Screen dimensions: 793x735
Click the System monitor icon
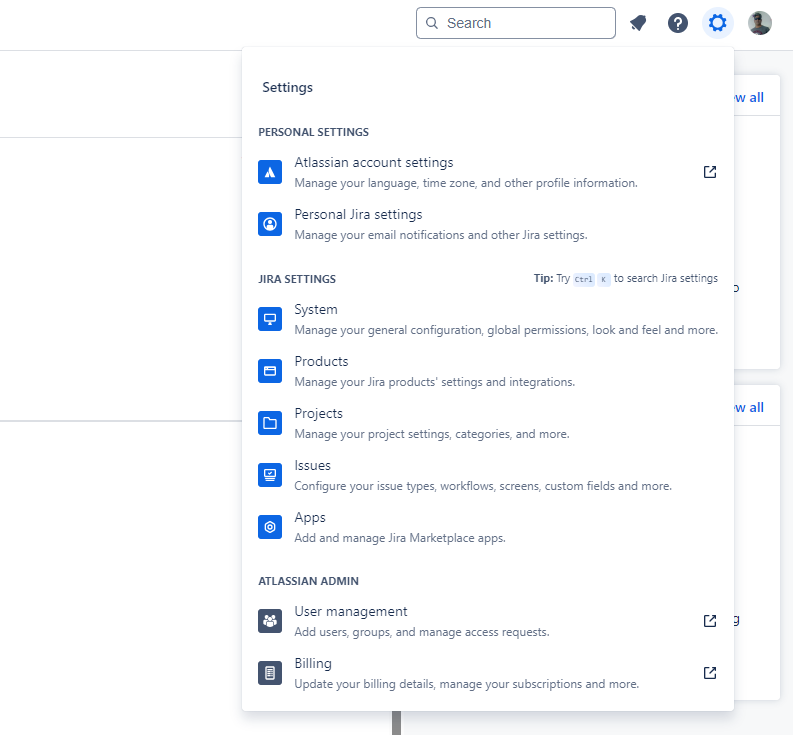tap(270, 319)
